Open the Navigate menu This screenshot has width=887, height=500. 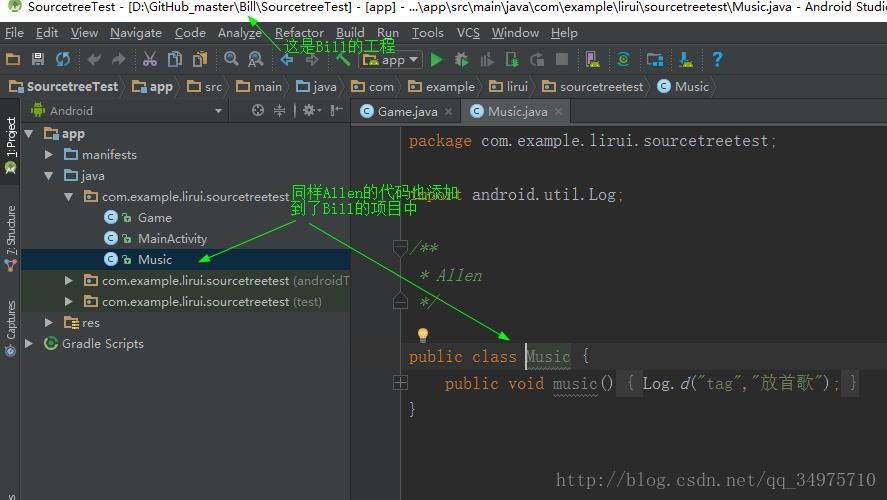coord(136,33)
